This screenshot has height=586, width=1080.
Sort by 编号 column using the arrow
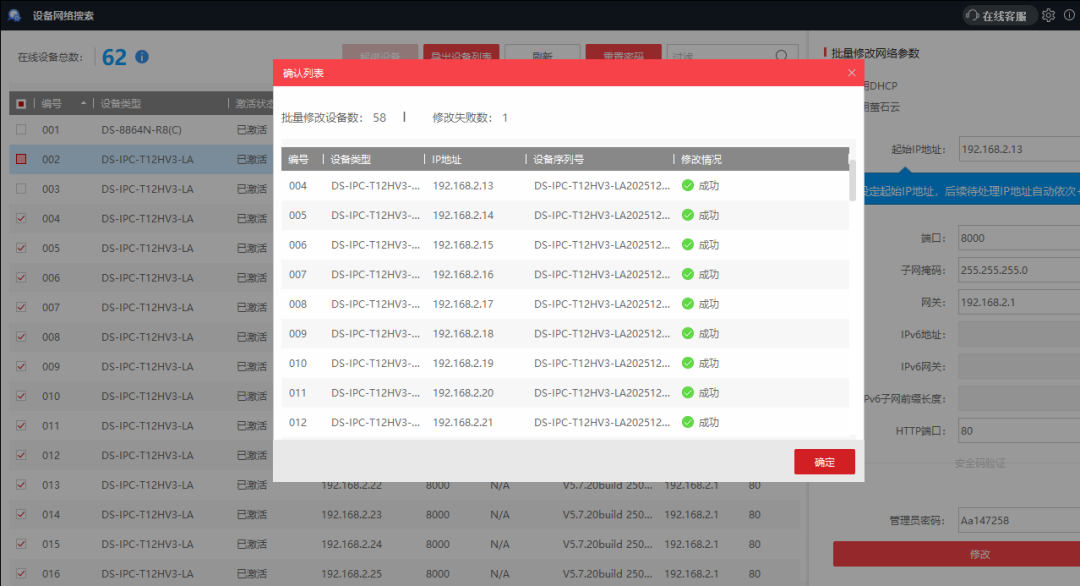click(83, 104)
